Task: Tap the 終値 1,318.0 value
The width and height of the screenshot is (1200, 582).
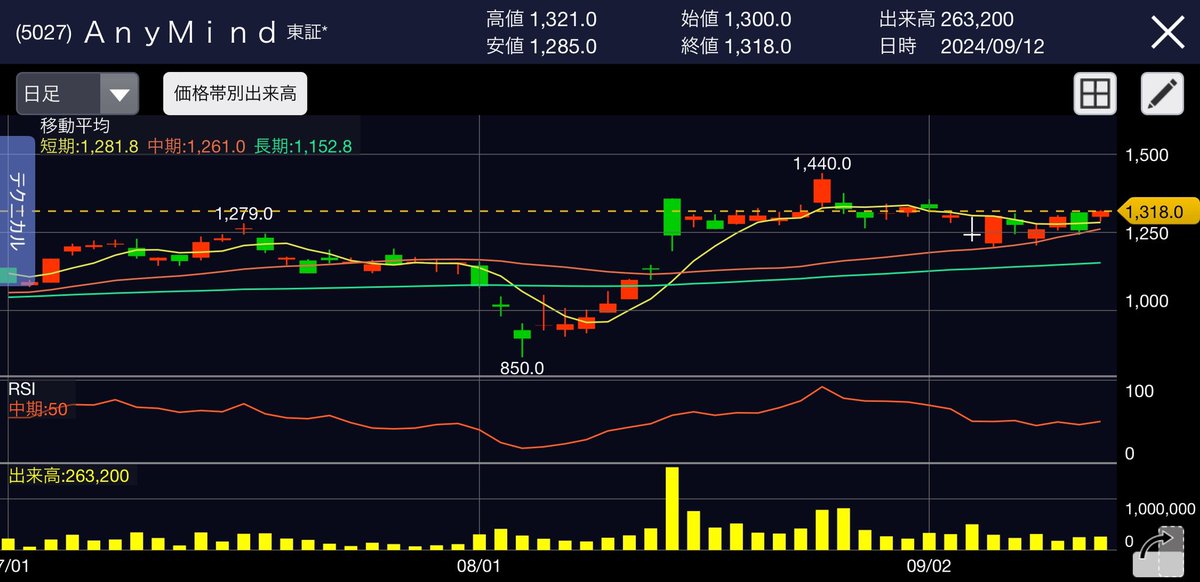Action: click(x=735, y=46)
